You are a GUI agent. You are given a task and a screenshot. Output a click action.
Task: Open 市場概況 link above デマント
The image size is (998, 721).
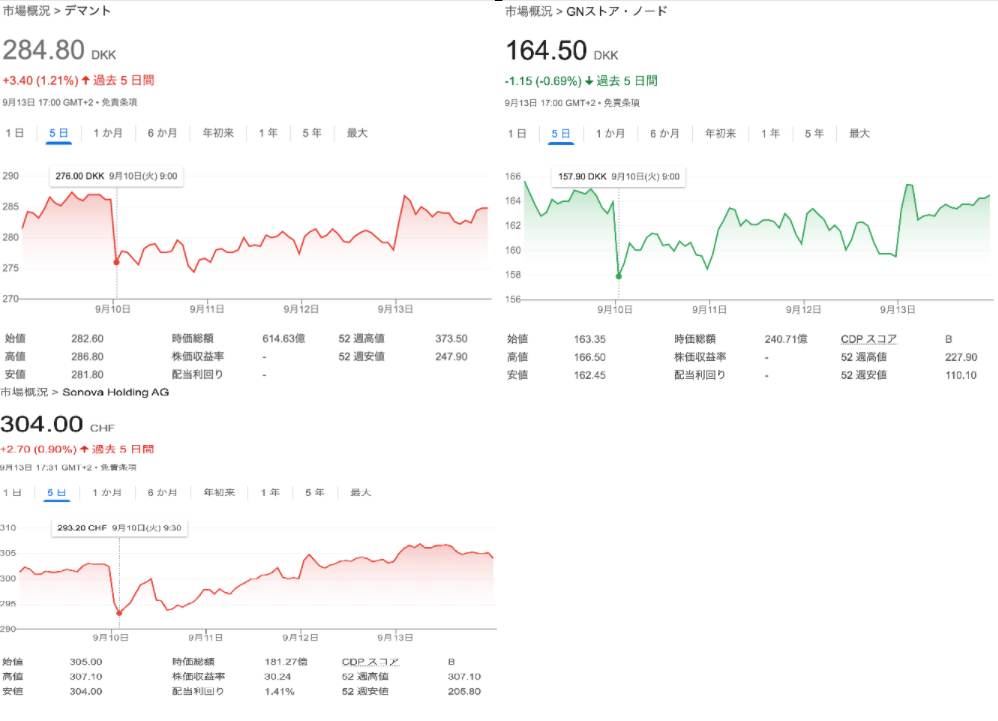click(26, 11)
